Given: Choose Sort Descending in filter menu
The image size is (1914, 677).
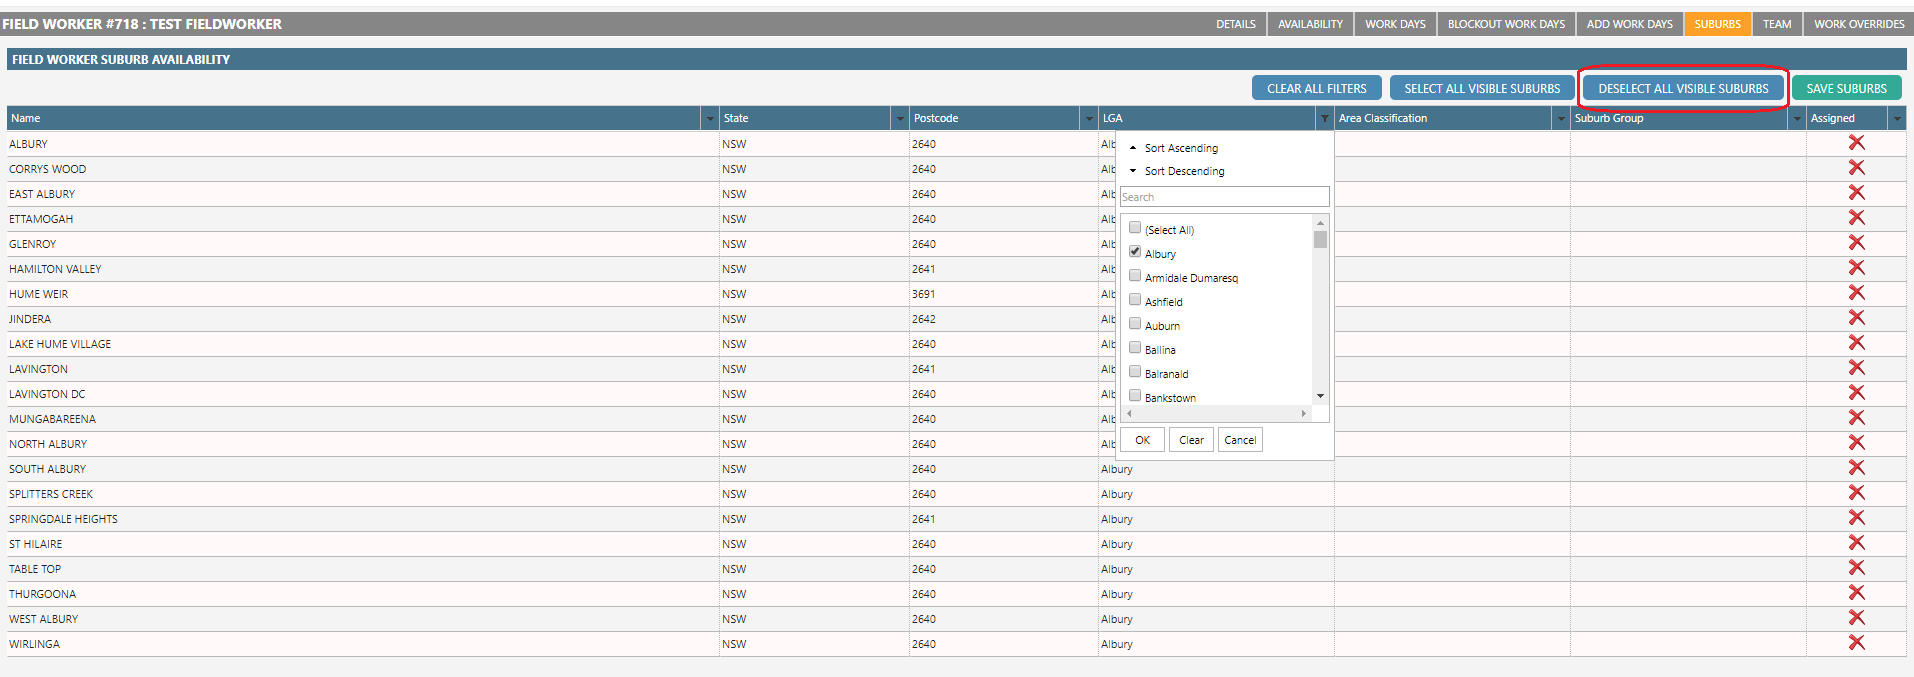Looking at the screenshot, I should [x=1183, y=171].
